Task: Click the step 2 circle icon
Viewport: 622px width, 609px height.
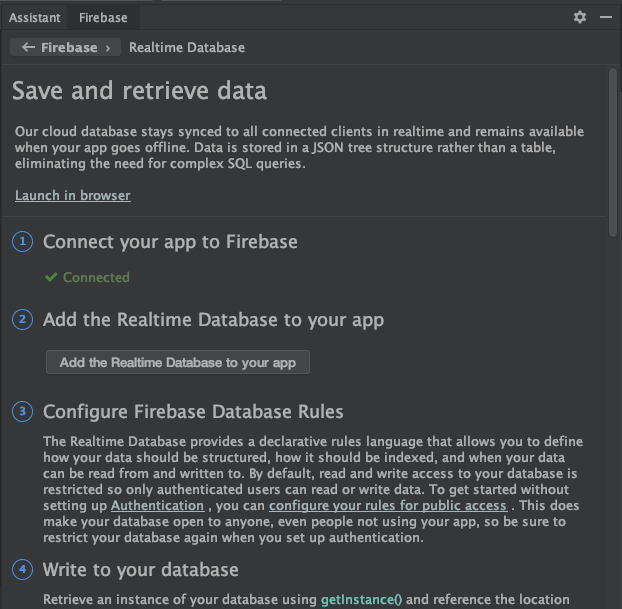Action: [x=22, y=320]
